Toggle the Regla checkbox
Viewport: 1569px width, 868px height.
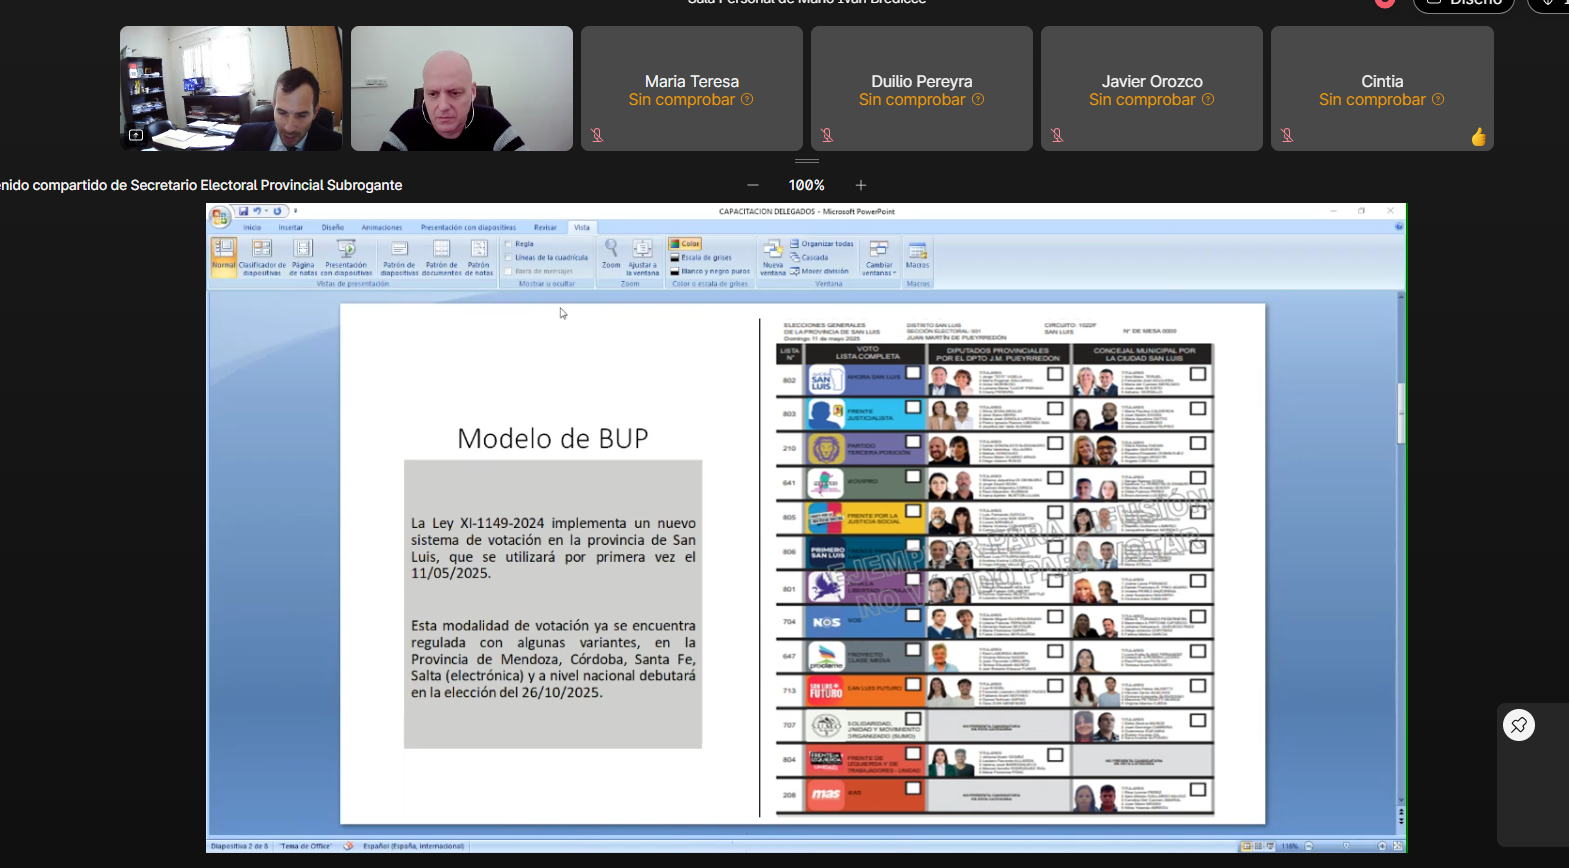tap(509, 243)
